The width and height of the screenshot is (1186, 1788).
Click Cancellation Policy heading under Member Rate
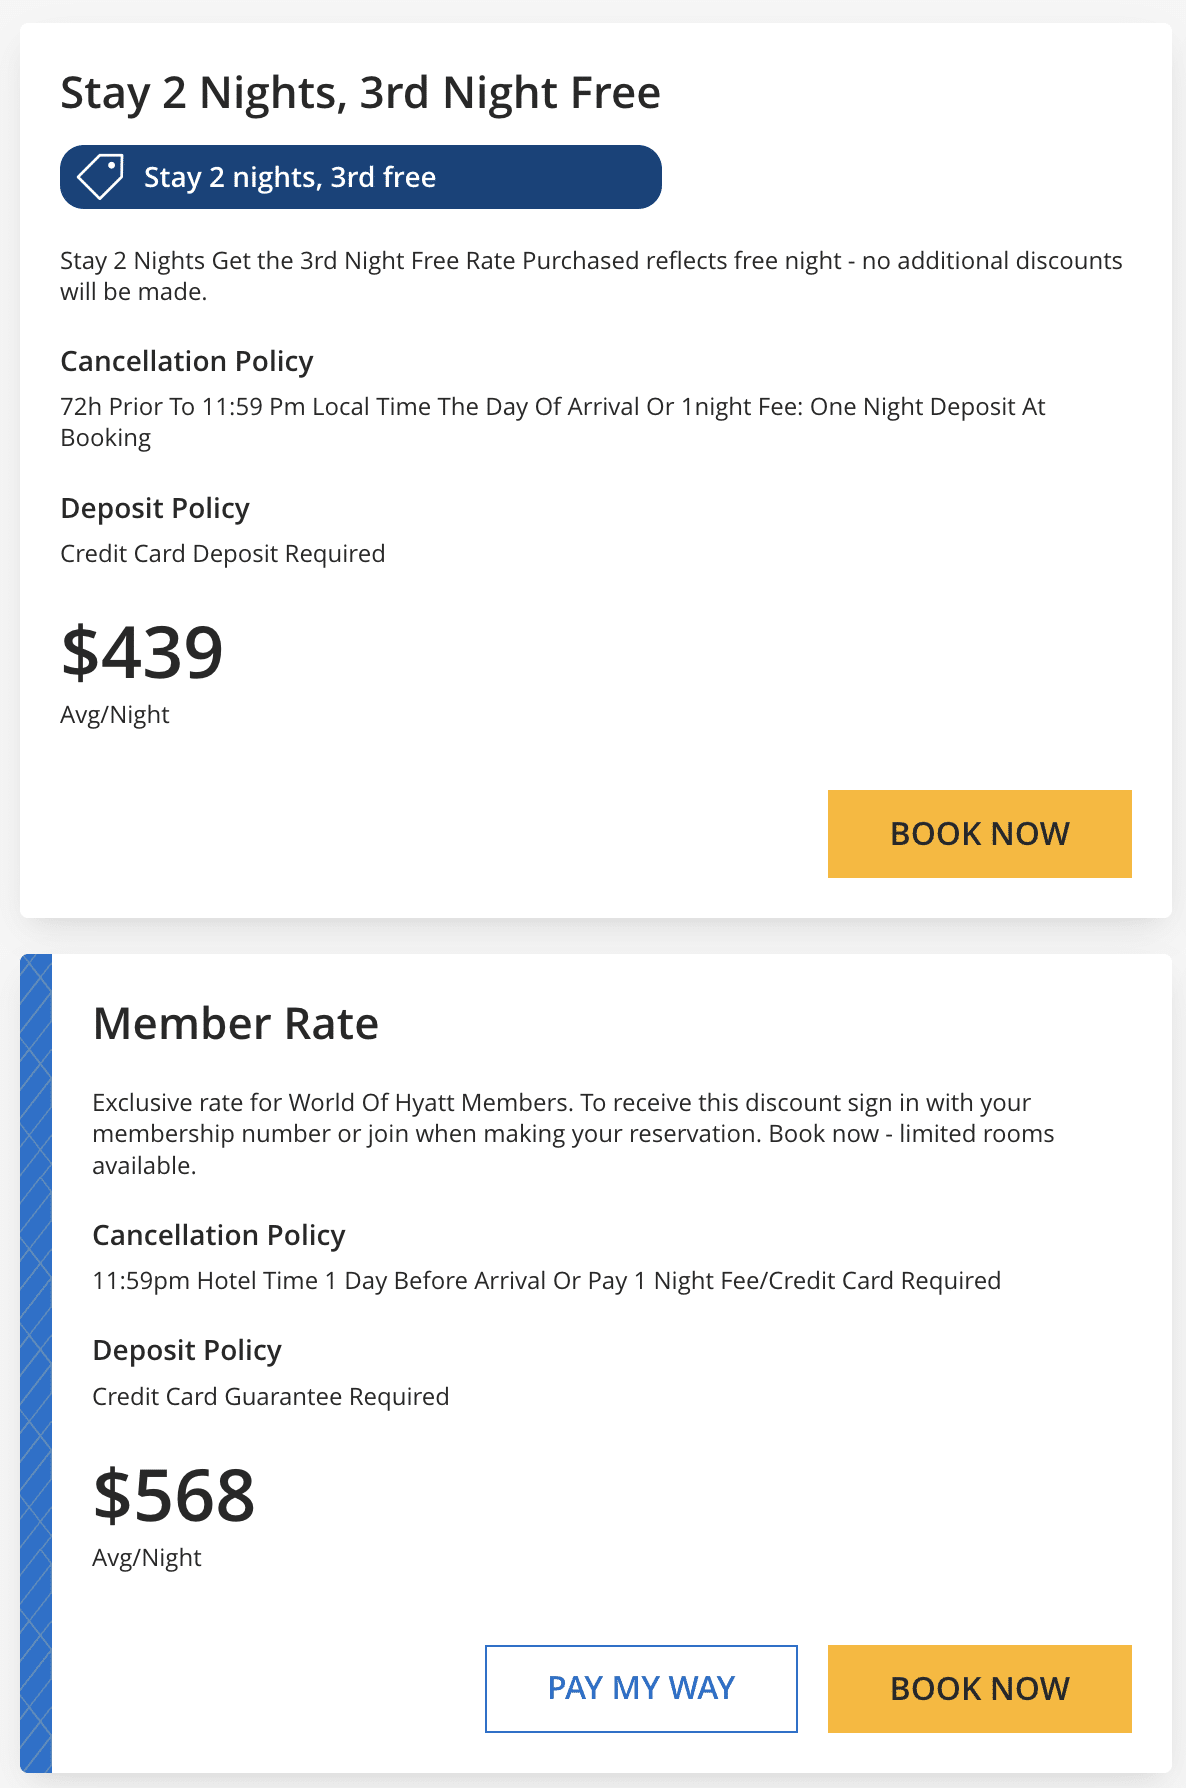click(219, 1235)
